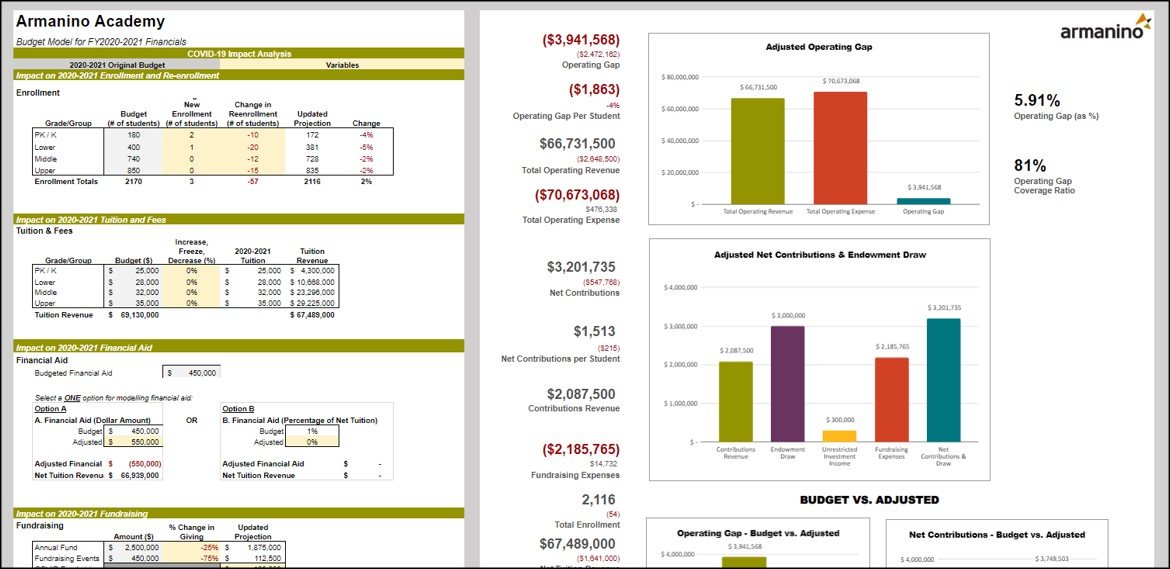
Task: Edit Fundraising Events change in giving -75%
Action: 191,558
